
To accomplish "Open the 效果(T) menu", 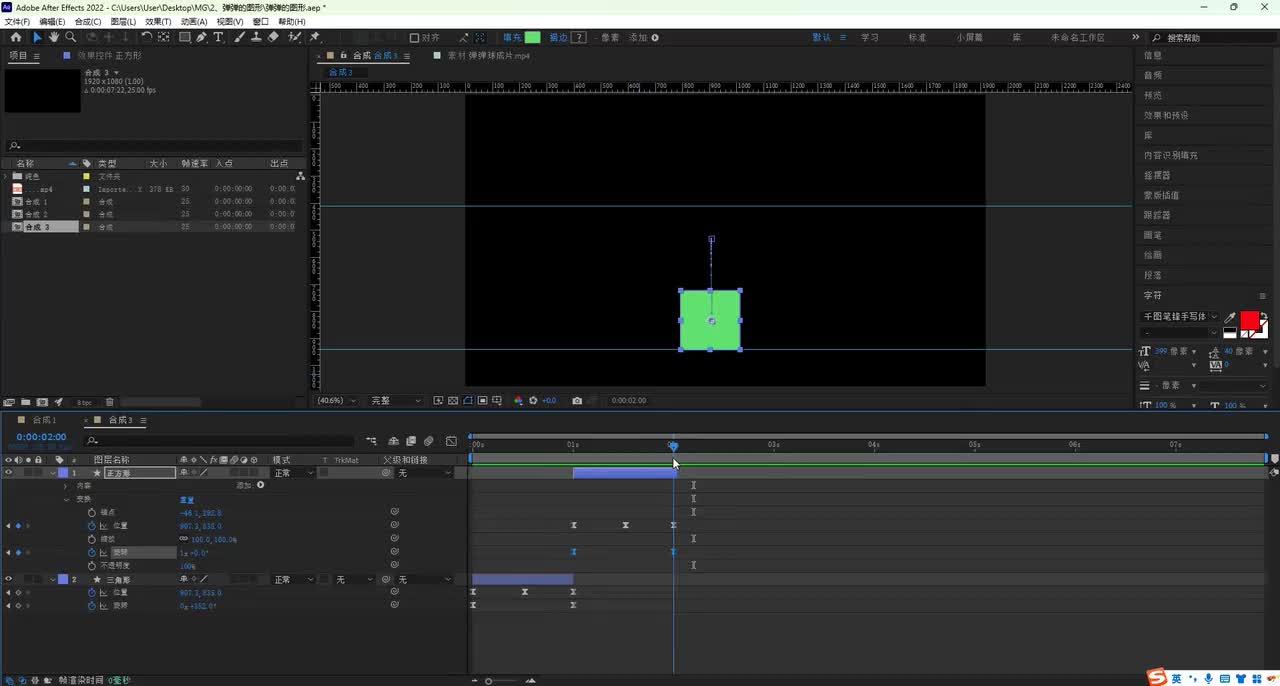I will coord(158,21).
